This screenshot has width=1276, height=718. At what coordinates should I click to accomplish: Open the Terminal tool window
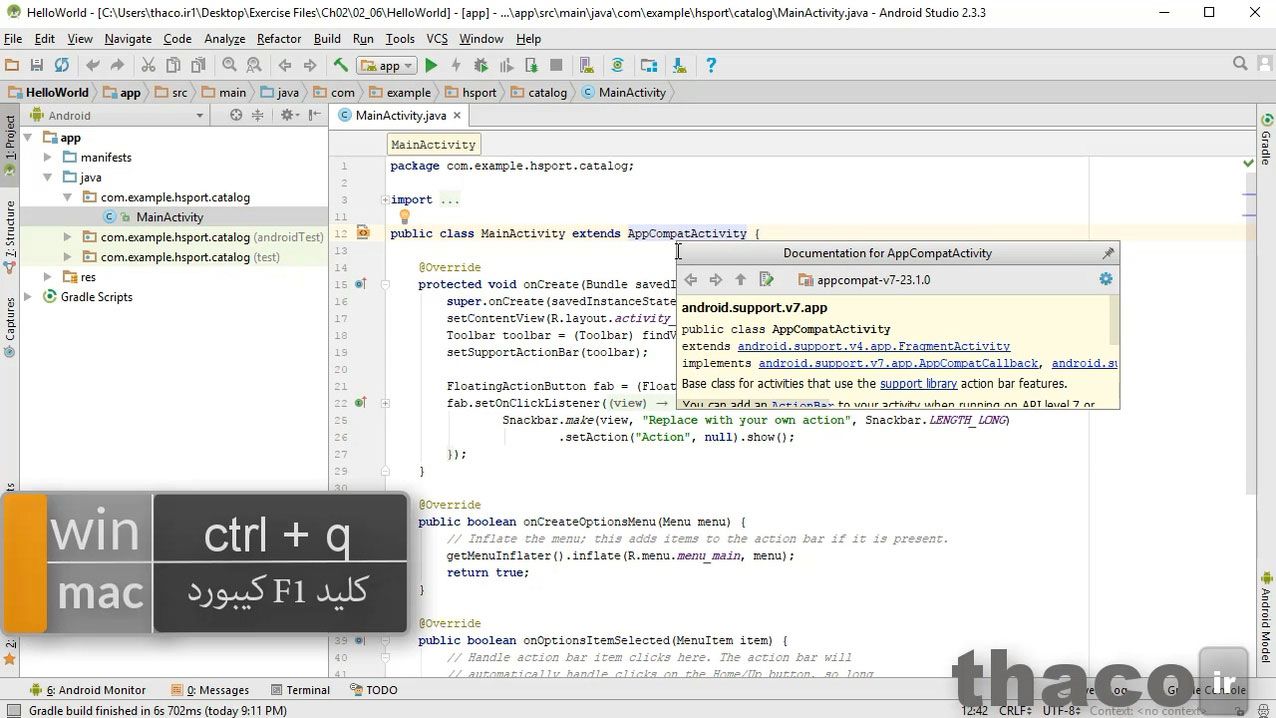pos(298,690)
